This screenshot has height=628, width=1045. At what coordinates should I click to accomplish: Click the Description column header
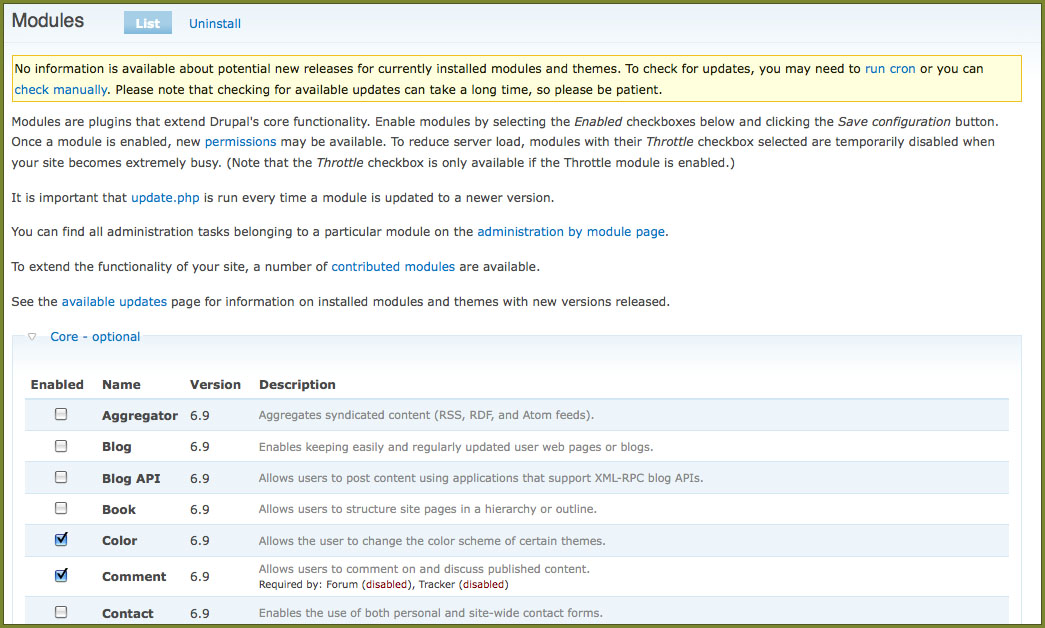pyautogui.click(x=297, y=384)
